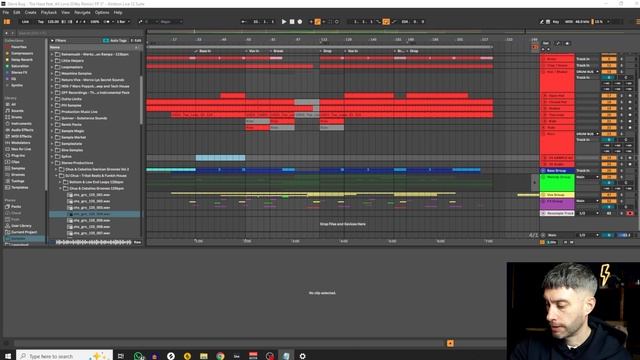The image size is (640, 360).
Task: Select the Resample Track header
Action: click(x=558, y=213)
